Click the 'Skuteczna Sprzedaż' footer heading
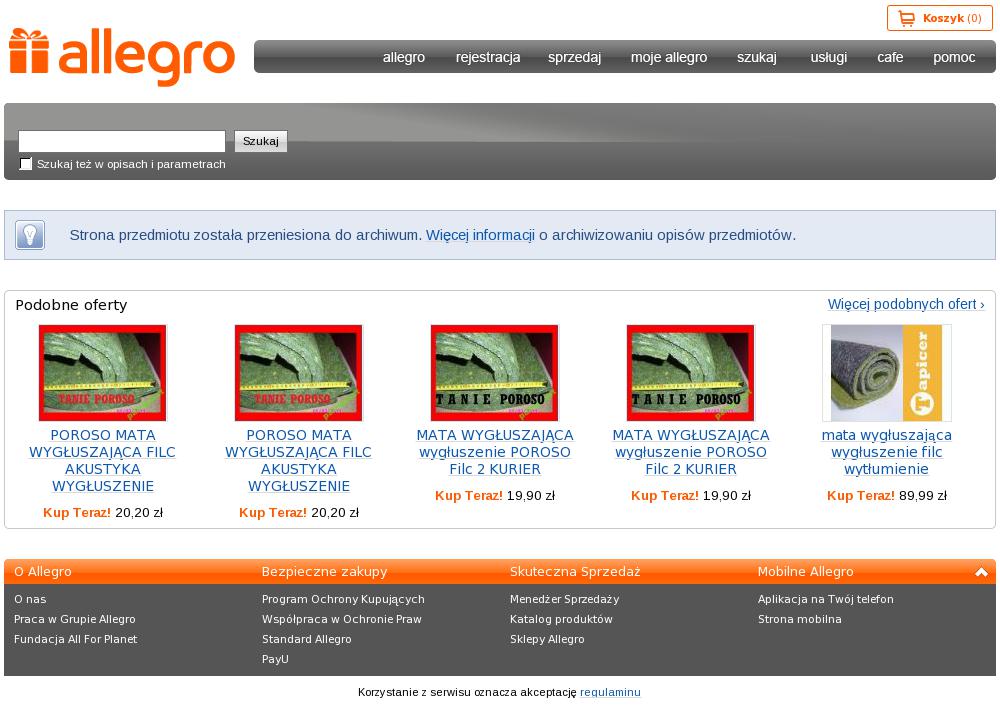This screenshot has width=1000, height=712. pyautogui.click(x=575, y=572)
